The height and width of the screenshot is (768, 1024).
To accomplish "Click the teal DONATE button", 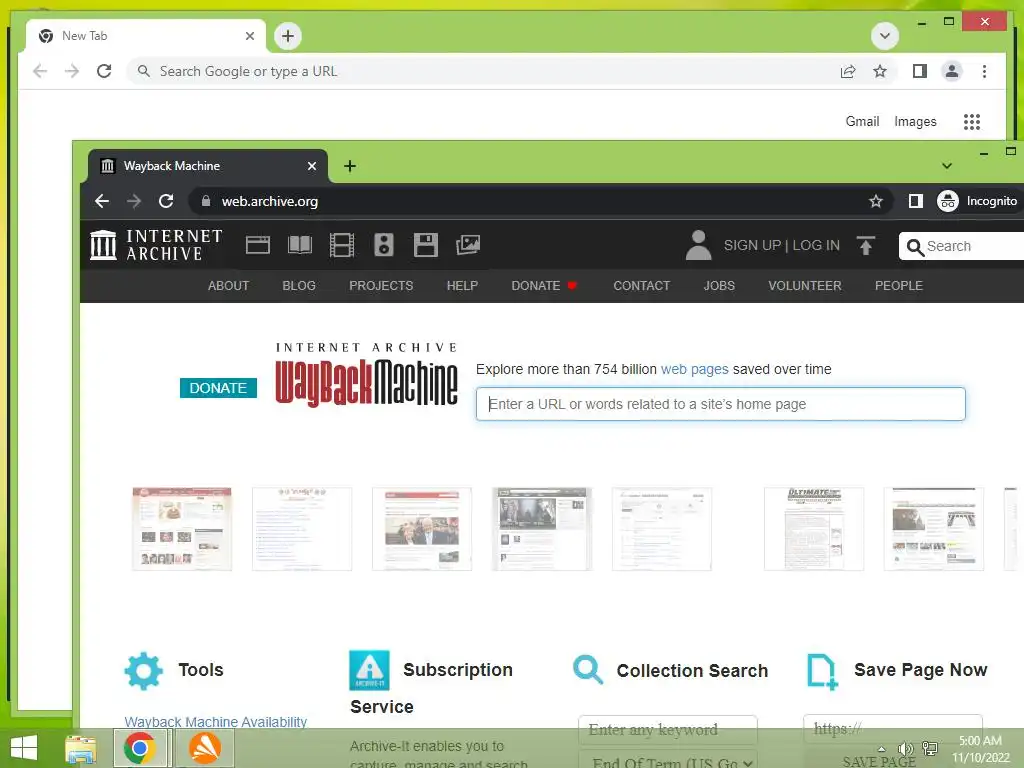I will point(218,388).
